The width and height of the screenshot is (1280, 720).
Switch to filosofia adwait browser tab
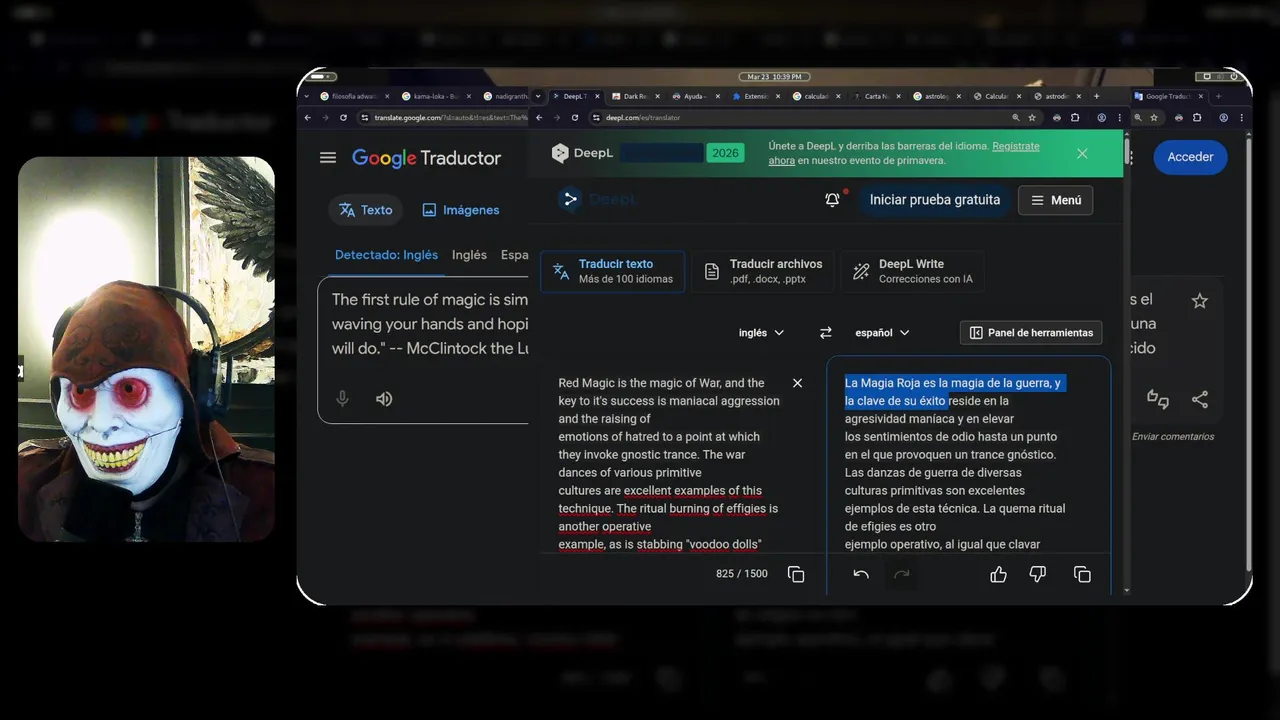354,96
